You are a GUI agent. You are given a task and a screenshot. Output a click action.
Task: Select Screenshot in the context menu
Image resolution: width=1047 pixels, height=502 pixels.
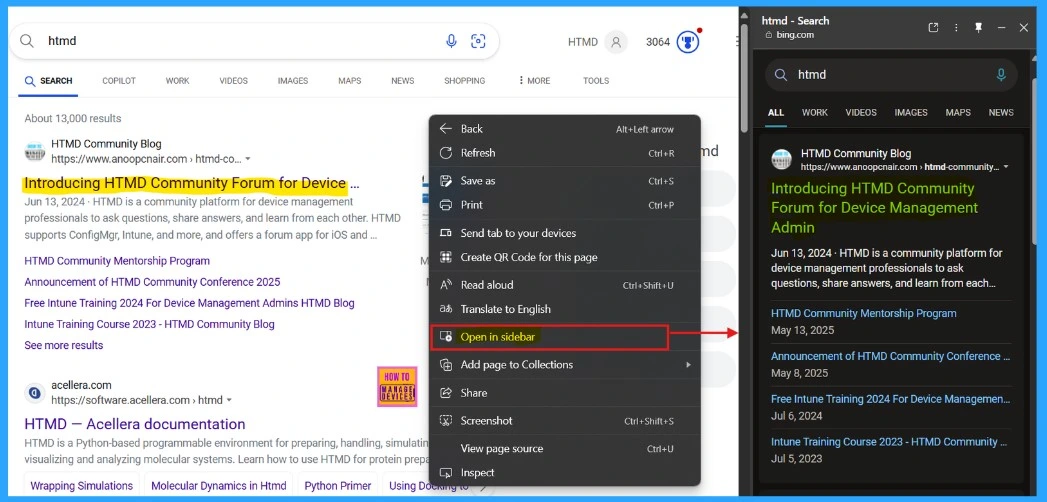tap(565, 421)
